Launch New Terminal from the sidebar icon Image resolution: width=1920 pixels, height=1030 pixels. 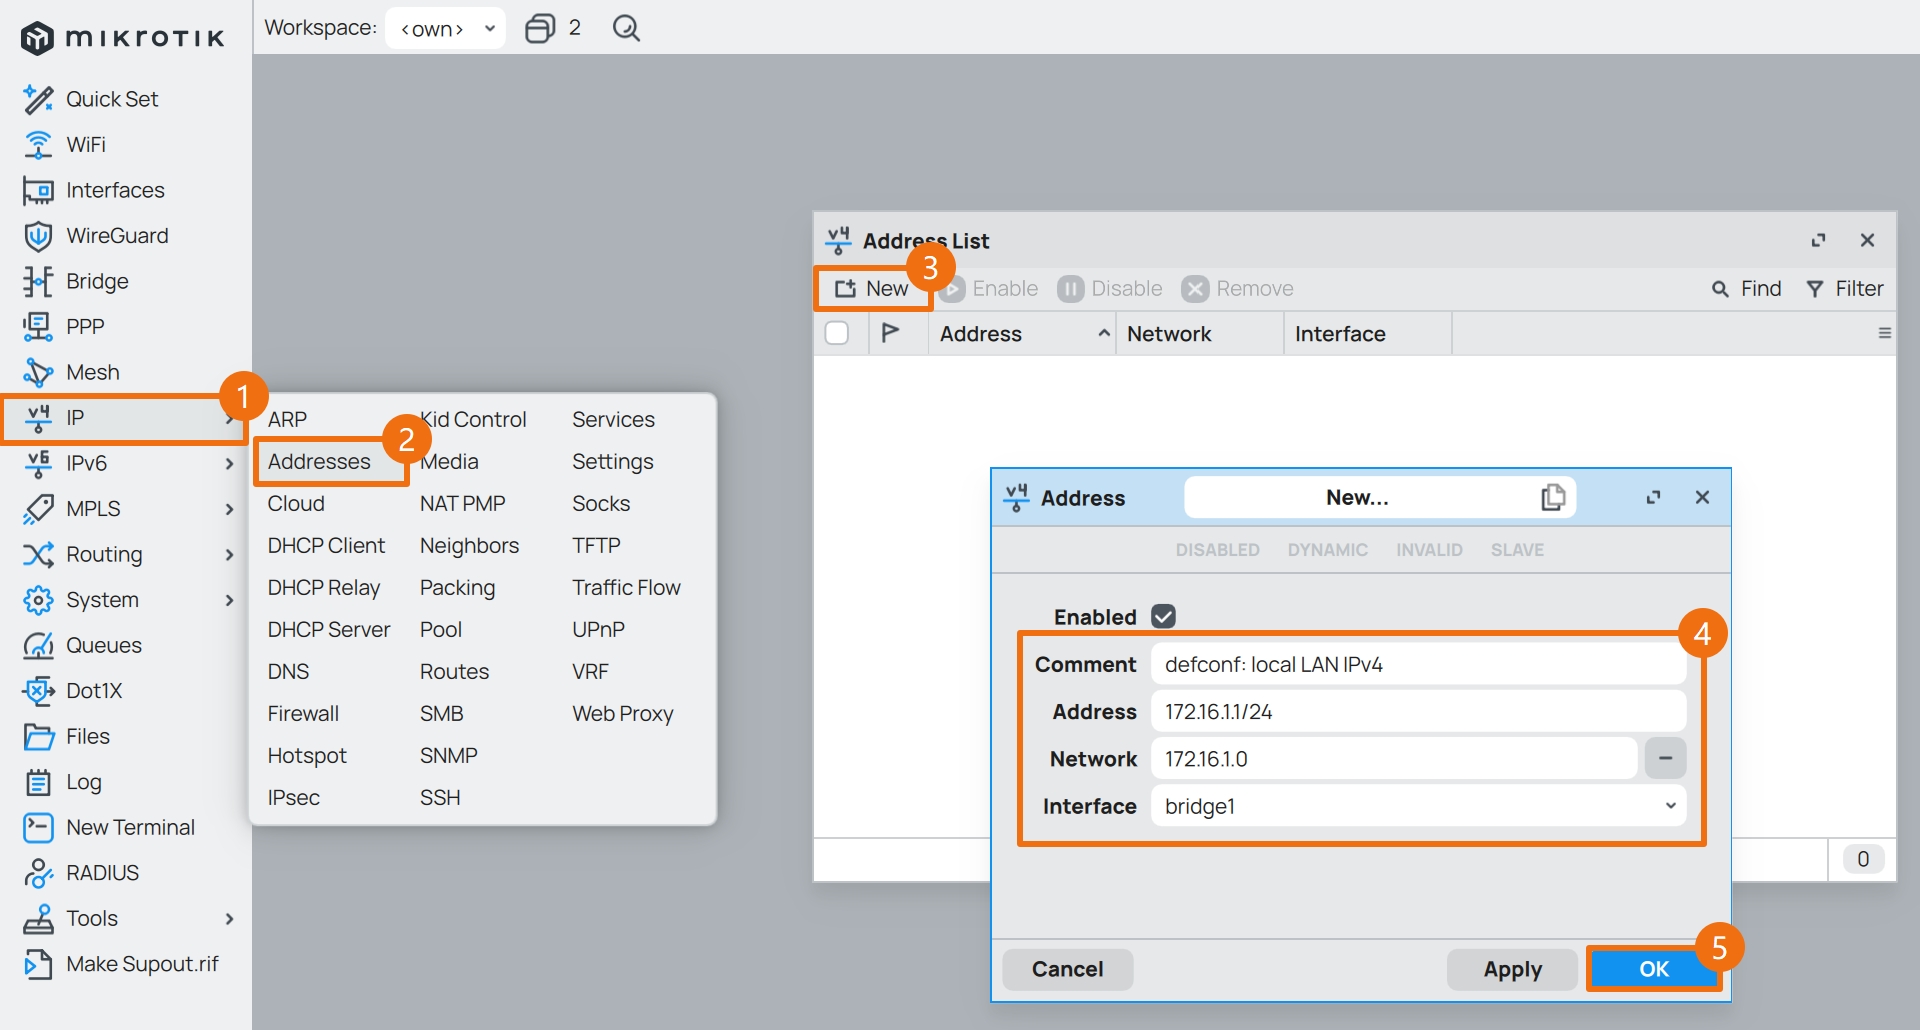pos(38,827)
